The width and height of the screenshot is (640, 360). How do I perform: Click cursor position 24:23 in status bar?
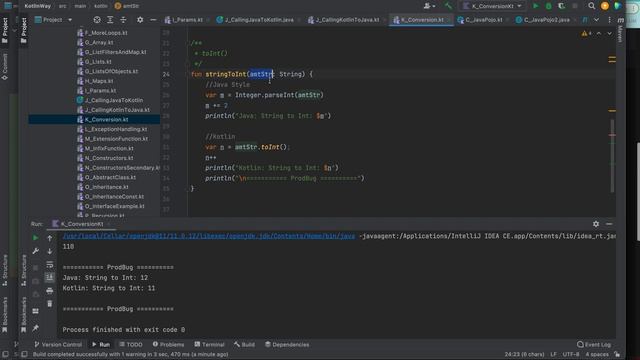coord(524,354)
